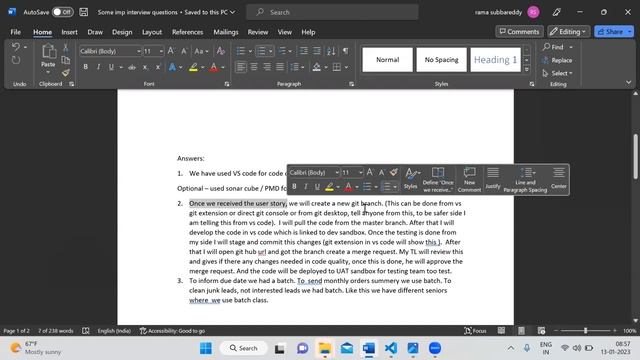Open the Borders dropdown arrow
The image size is (640, 360).
coord(347,67)
